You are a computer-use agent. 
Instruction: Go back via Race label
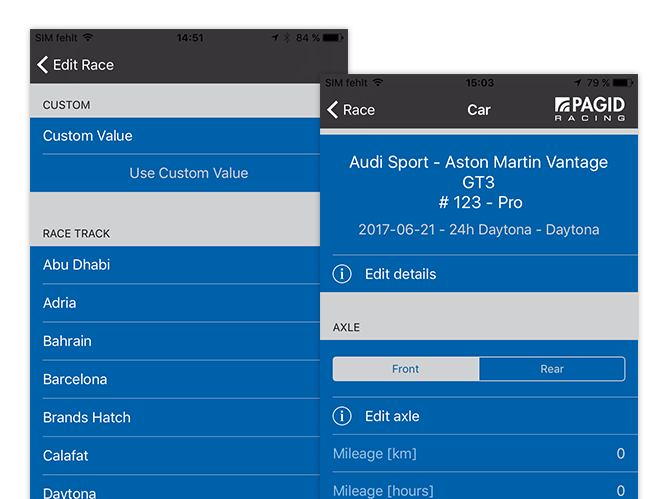(x=359, y=110)
